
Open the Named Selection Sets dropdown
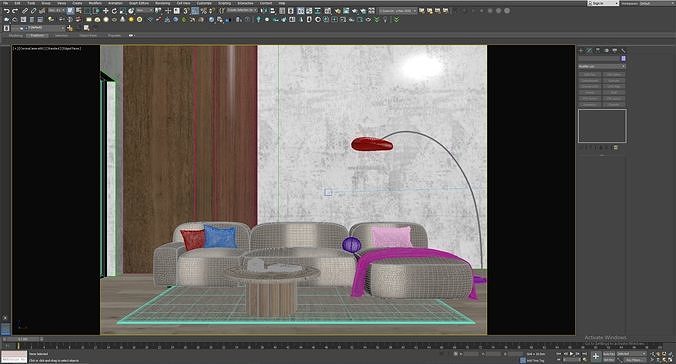241,10
